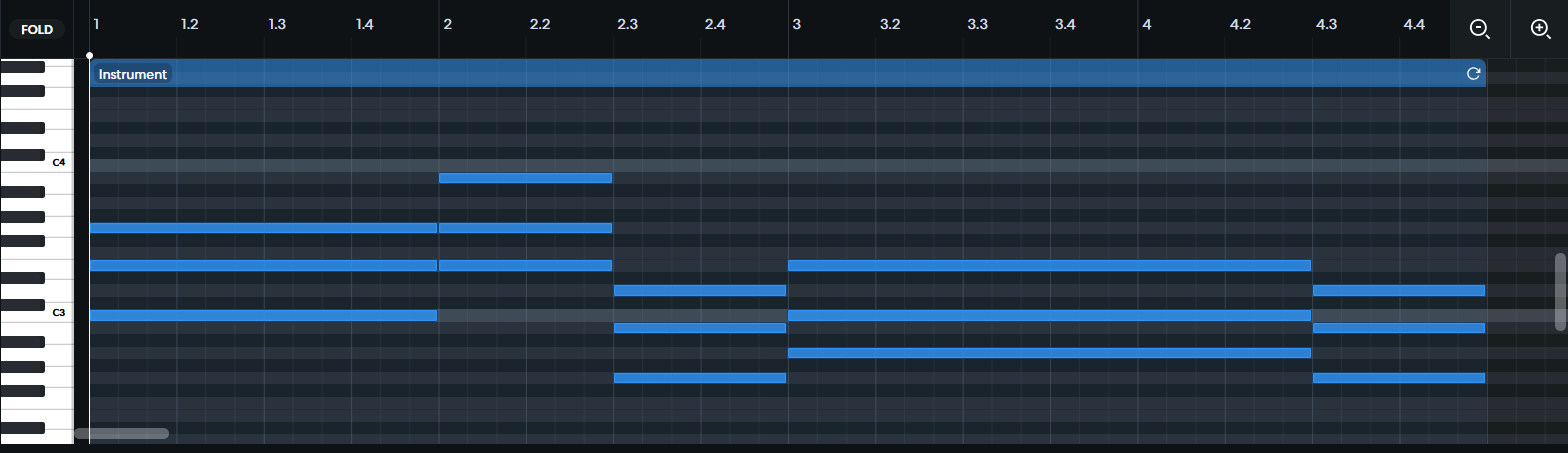1568x453 pixels.
Task: Select the E3 note starting at bar 3
Action: click(1049, 265)
